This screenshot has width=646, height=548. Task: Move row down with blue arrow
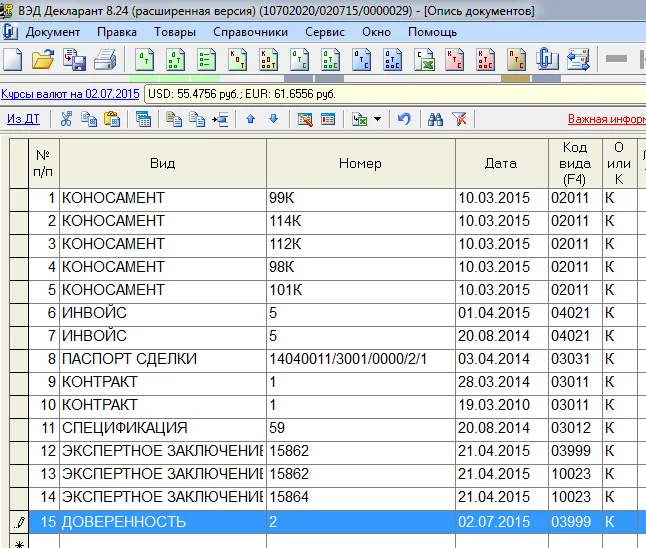coord(274,119)
